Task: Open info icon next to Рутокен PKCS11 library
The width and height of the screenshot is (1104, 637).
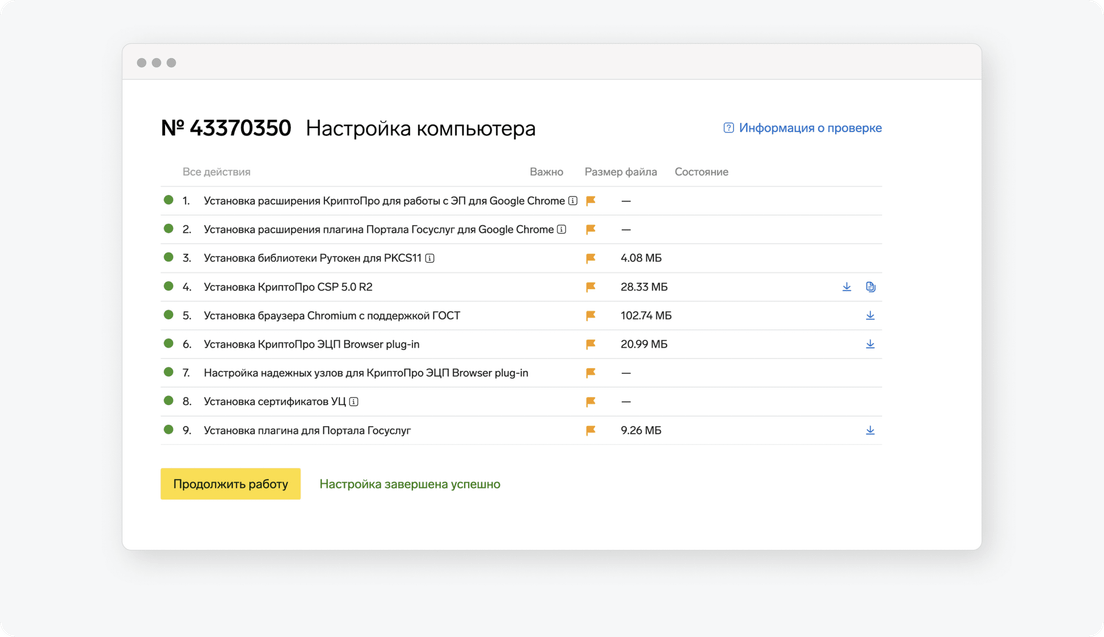Action: pos(430,258)
